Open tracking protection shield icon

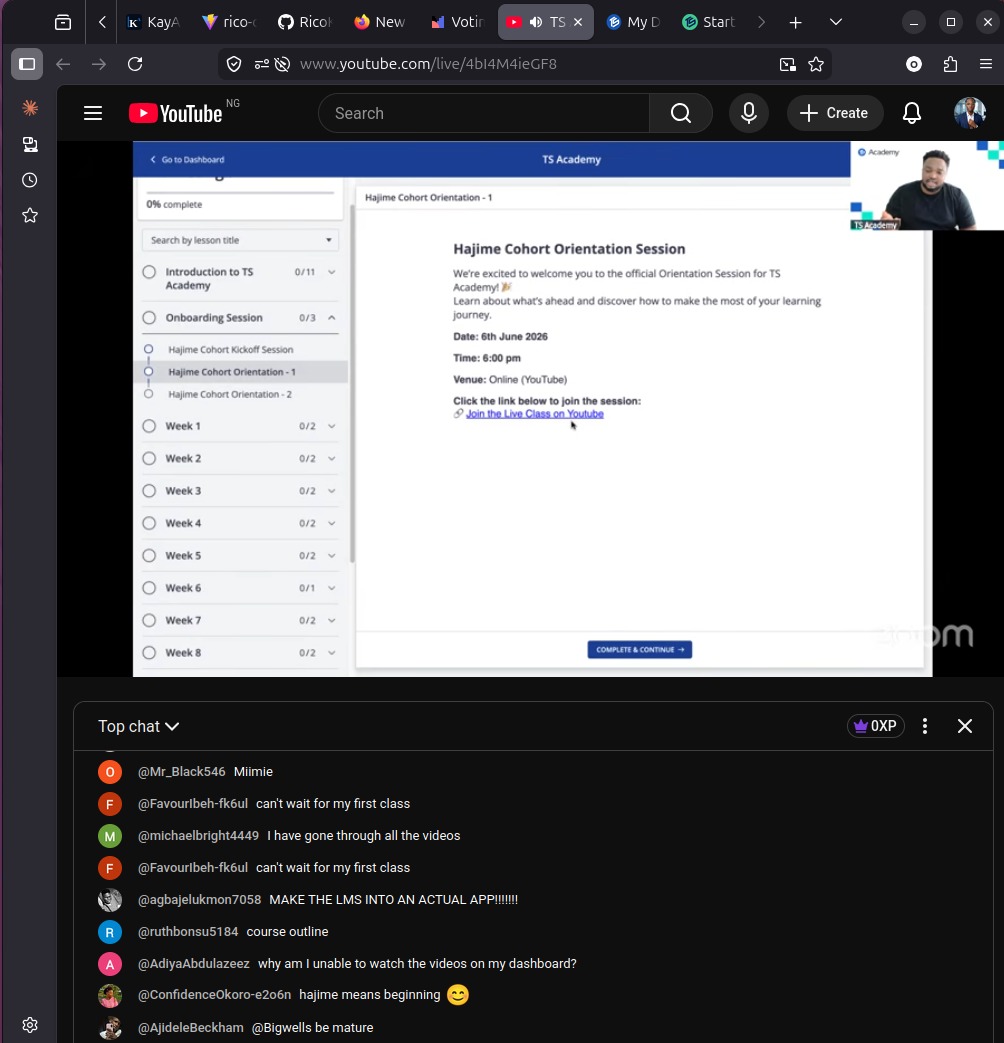tap(234, 64)
